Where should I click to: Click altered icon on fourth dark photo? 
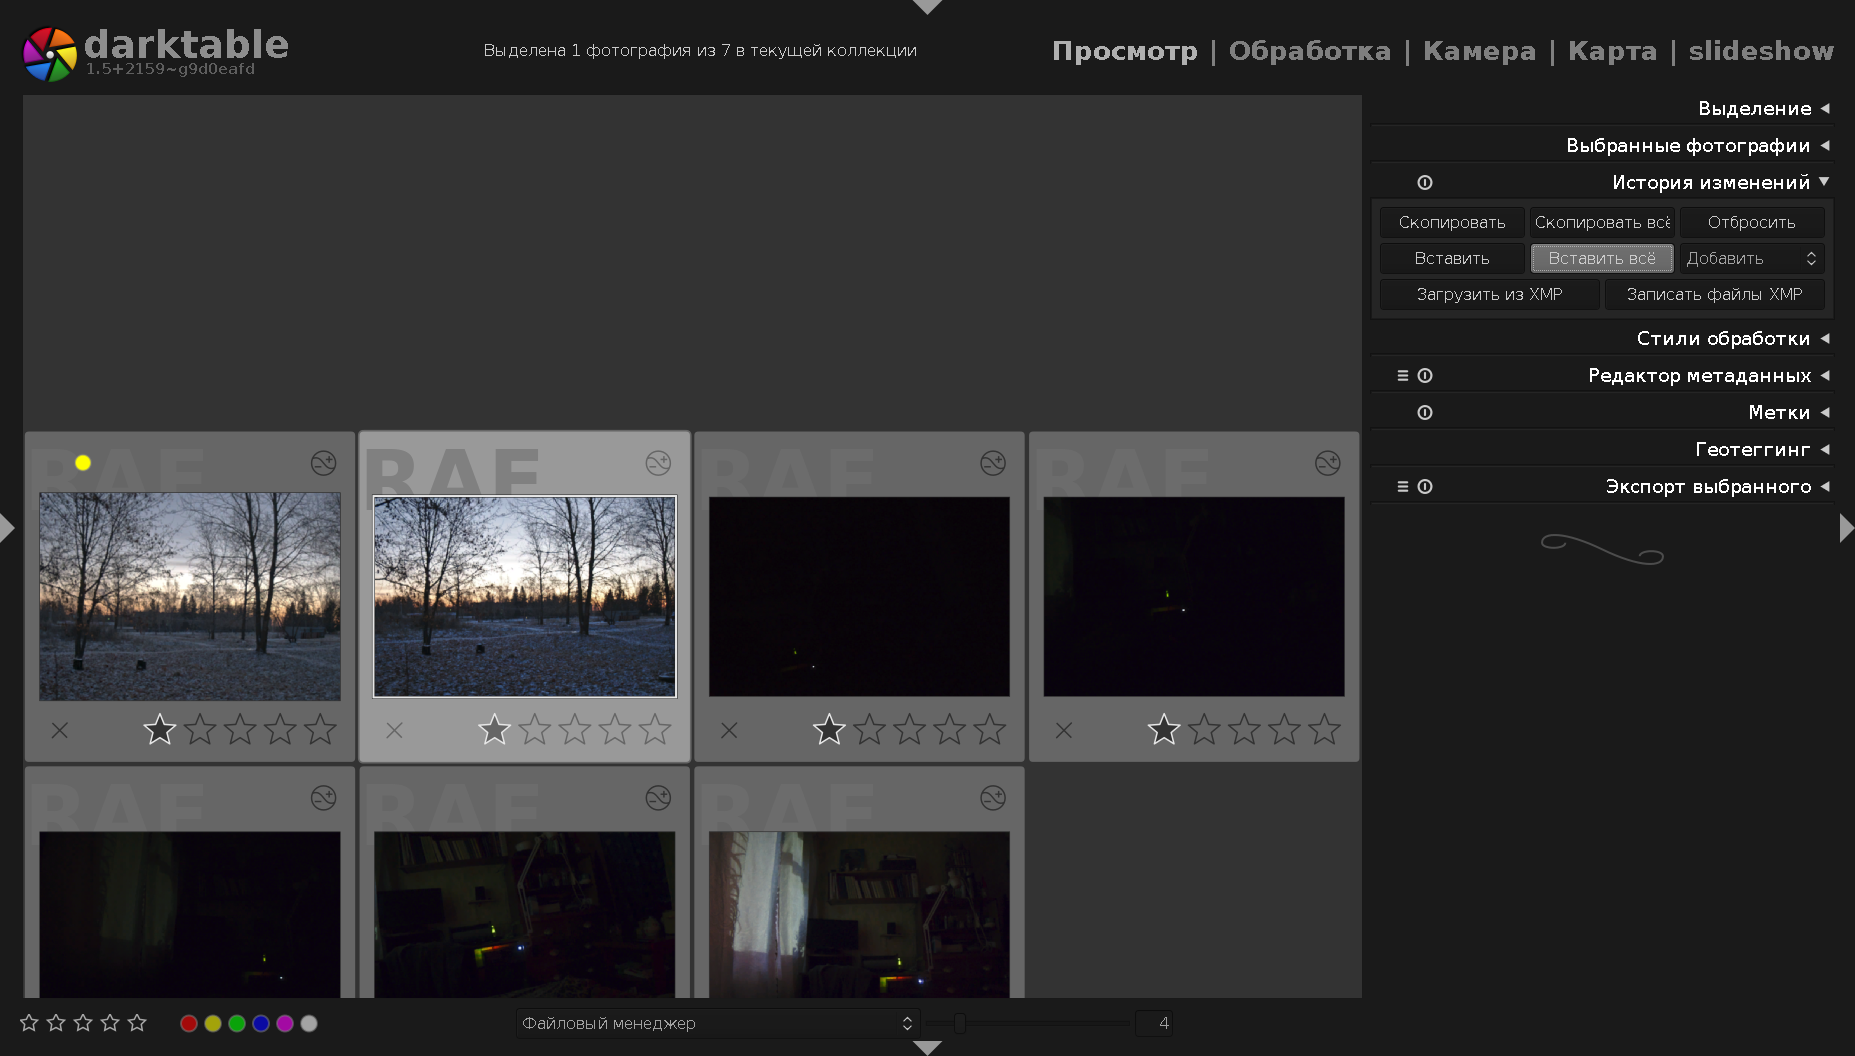tap(1328, 463)
